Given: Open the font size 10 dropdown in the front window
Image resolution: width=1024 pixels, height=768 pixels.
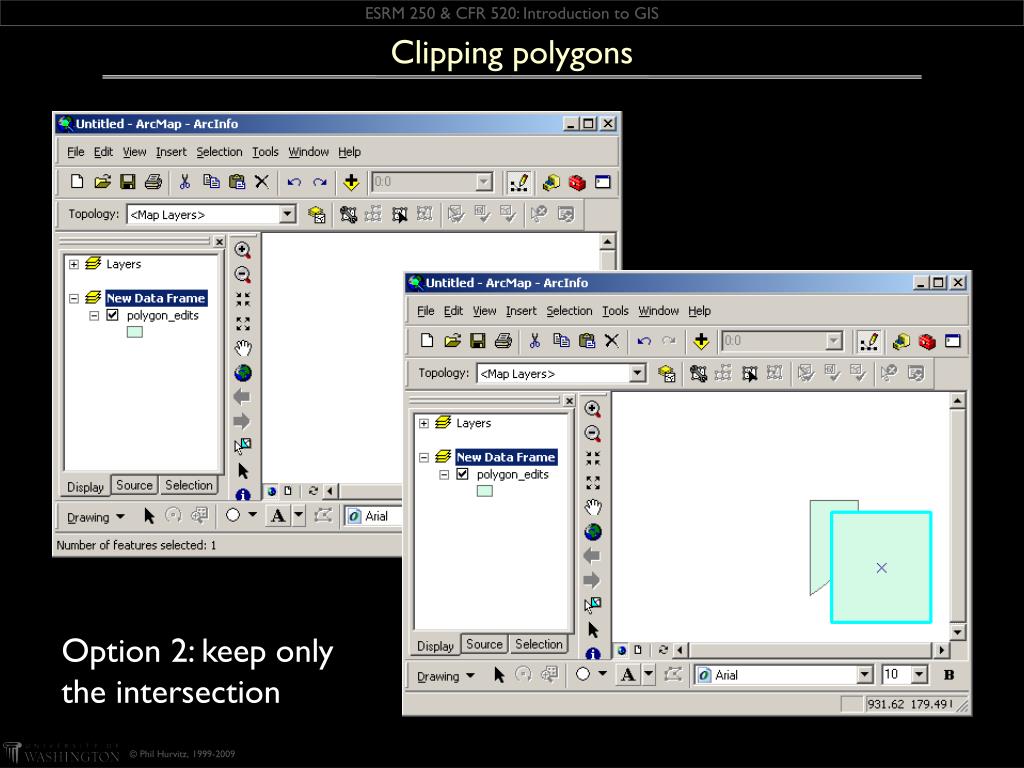Looking at the screenshot, I should (x=920, y=675).
